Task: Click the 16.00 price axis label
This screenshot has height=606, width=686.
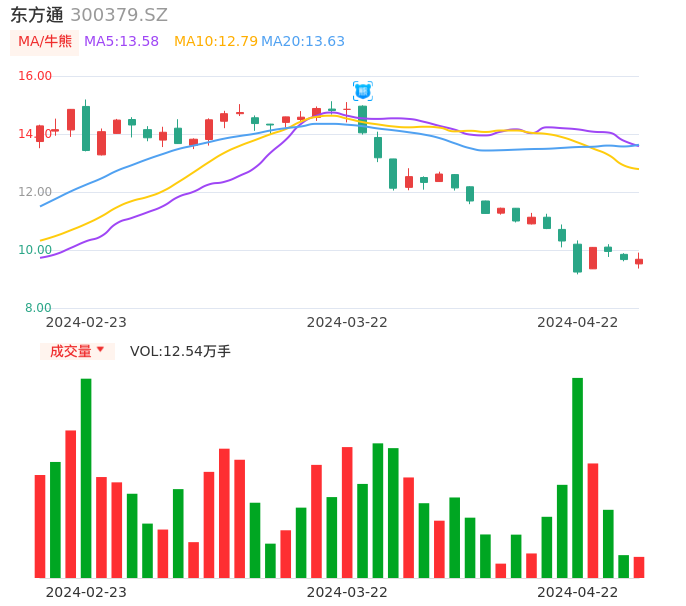Action: 35,76
